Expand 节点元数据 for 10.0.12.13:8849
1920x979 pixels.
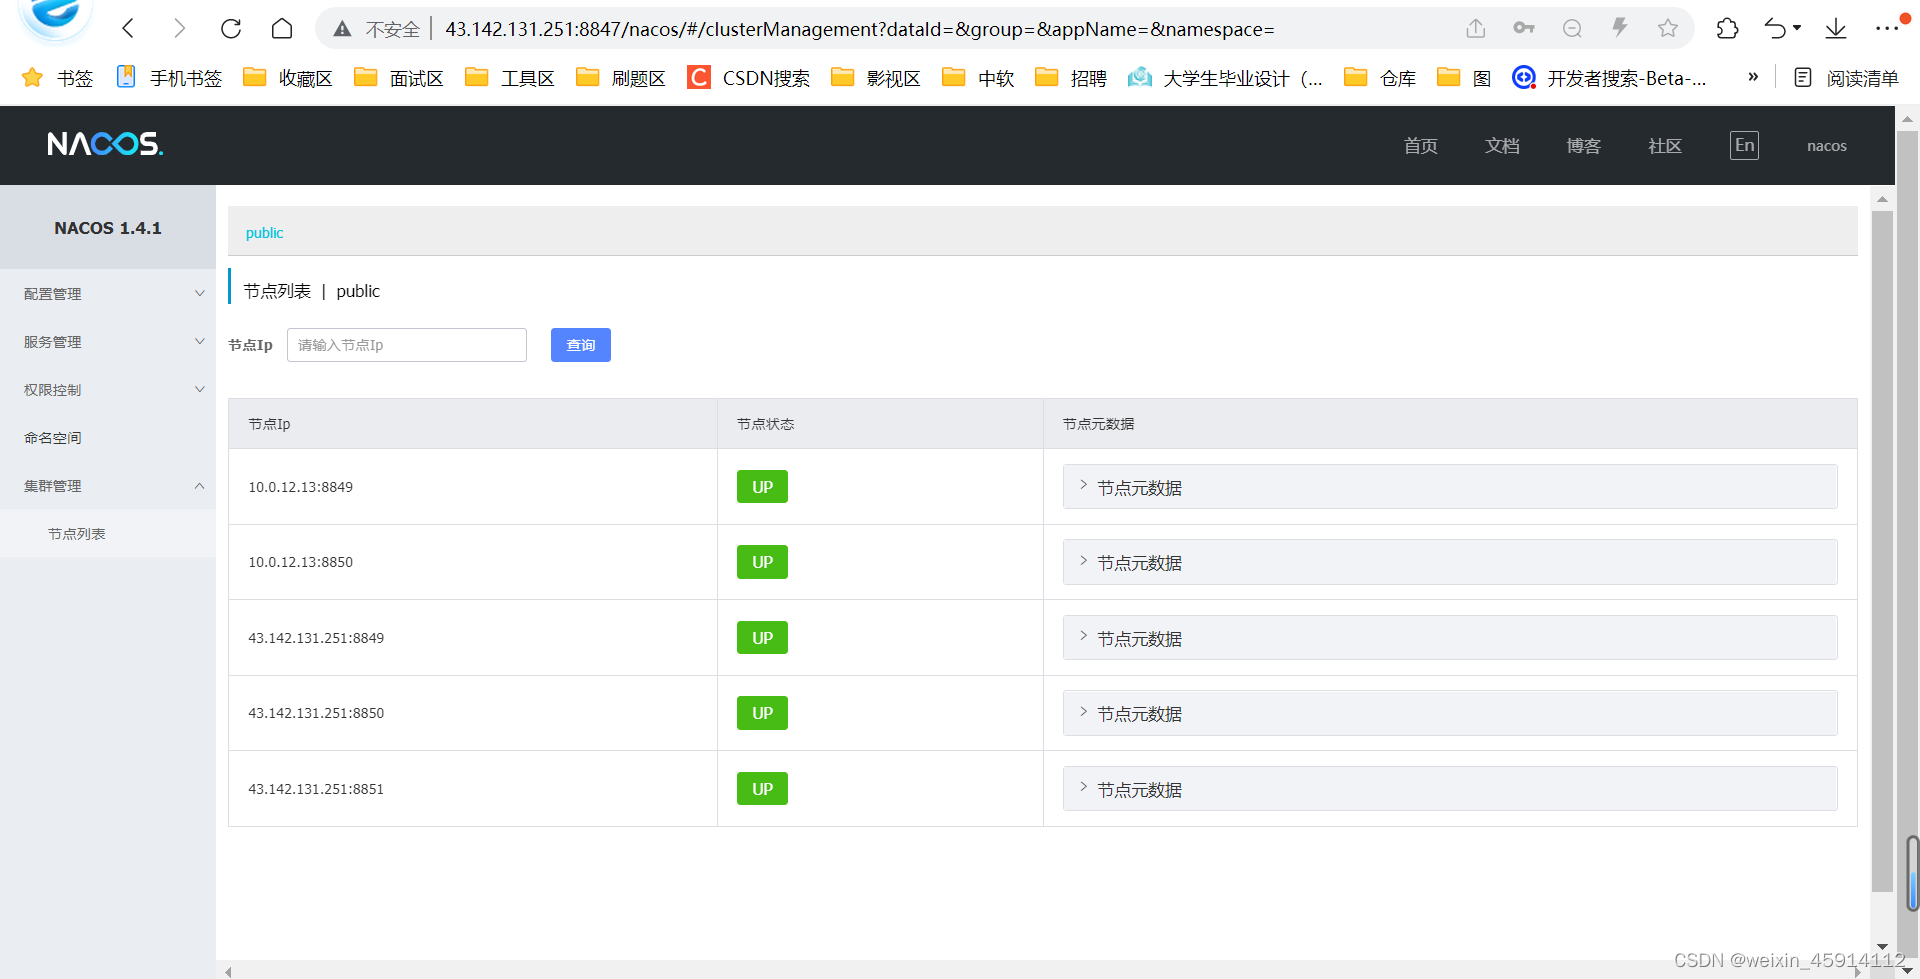[x=1450, y=487]
